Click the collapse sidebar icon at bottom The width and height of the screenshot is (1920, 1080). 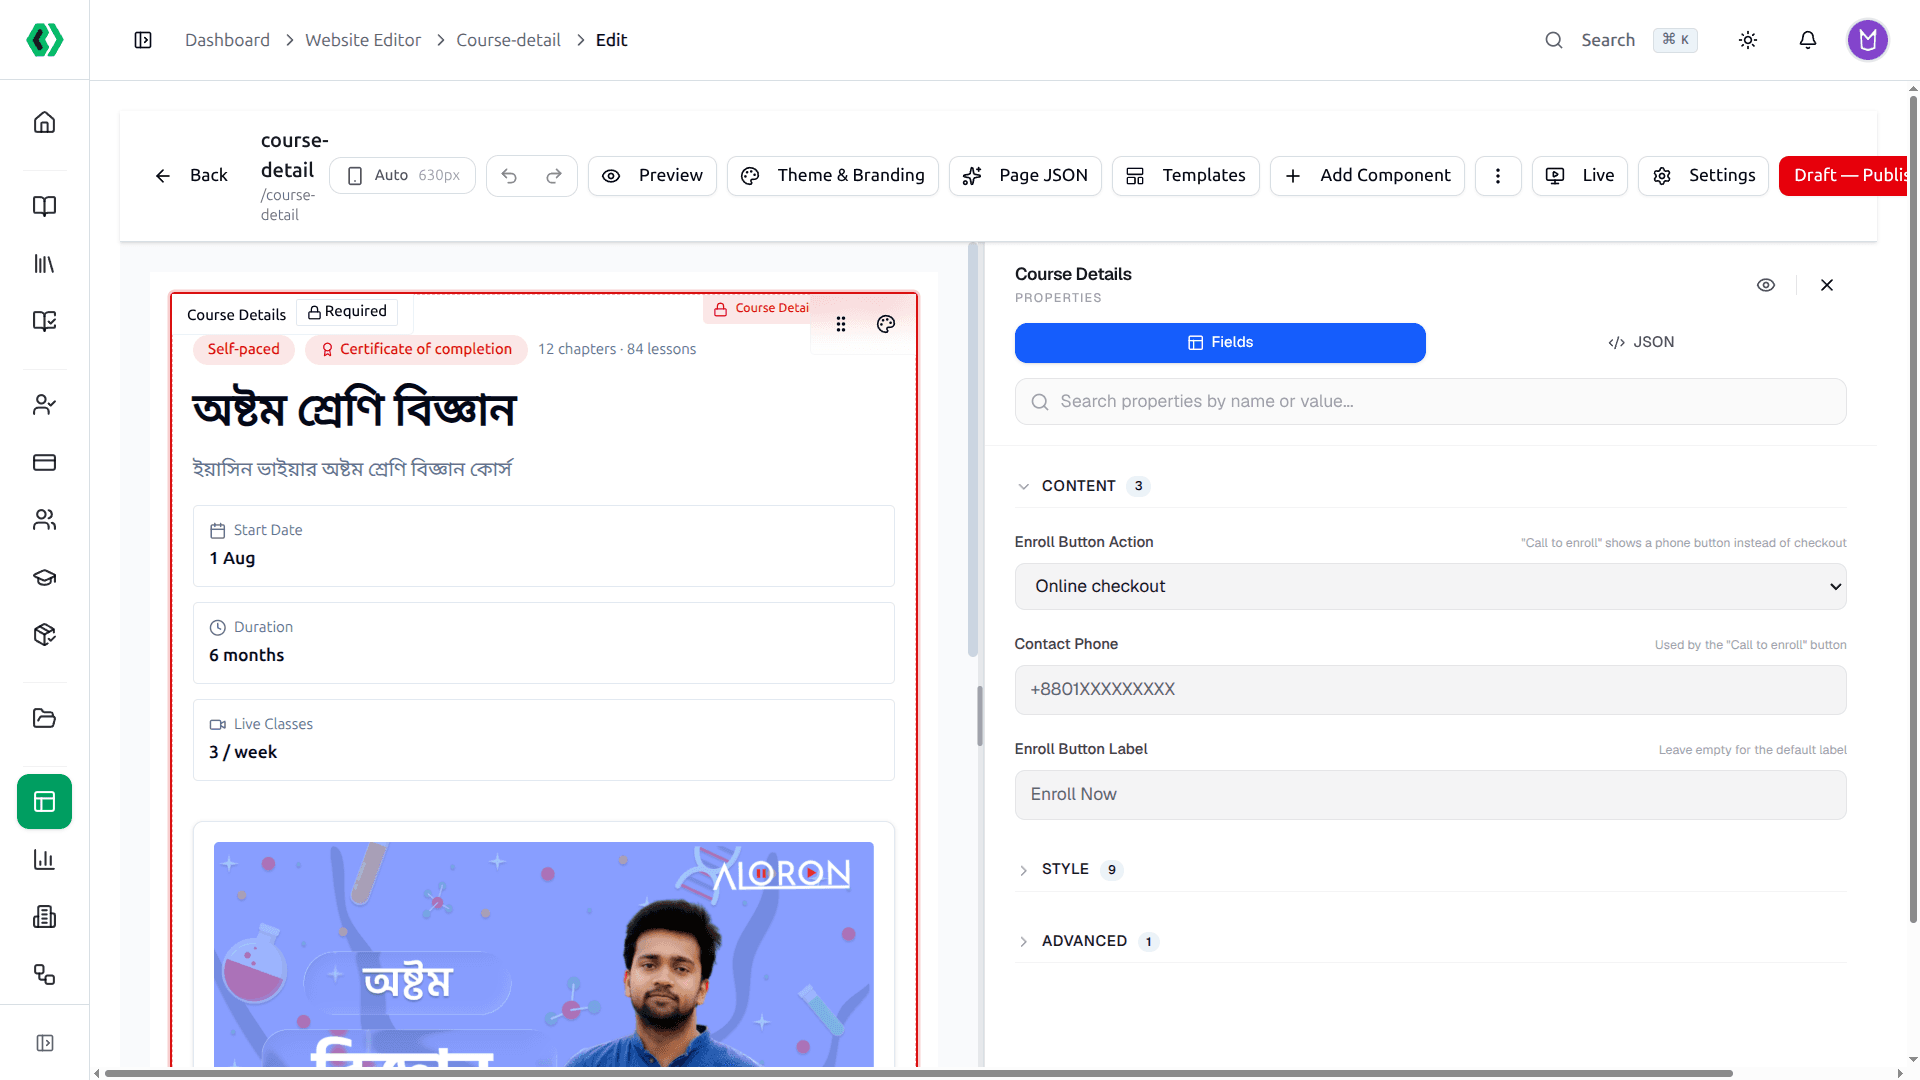click(44, 1043)
